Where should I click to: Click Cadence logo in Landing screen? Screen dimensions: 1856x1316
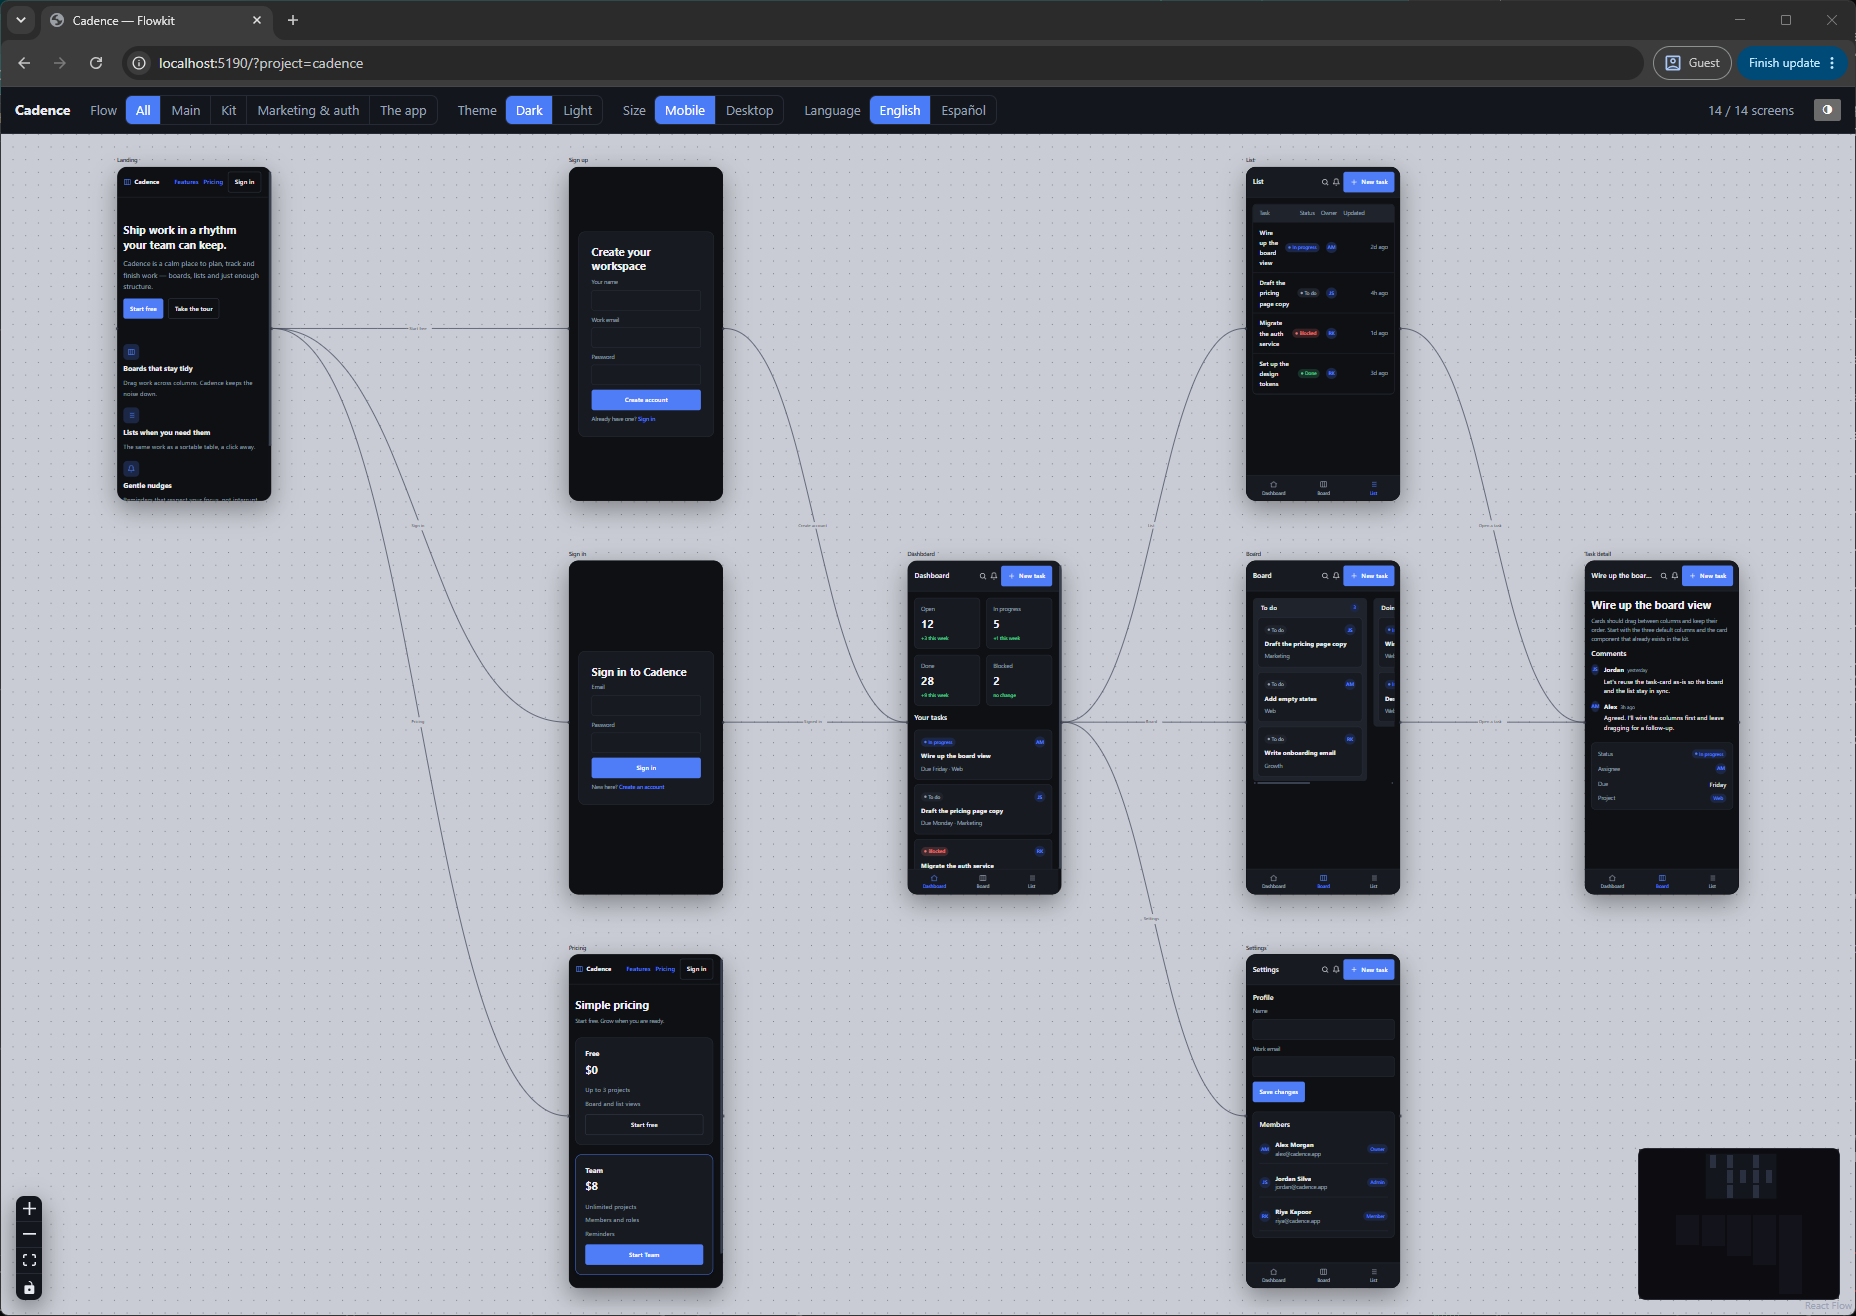point(141,182)
